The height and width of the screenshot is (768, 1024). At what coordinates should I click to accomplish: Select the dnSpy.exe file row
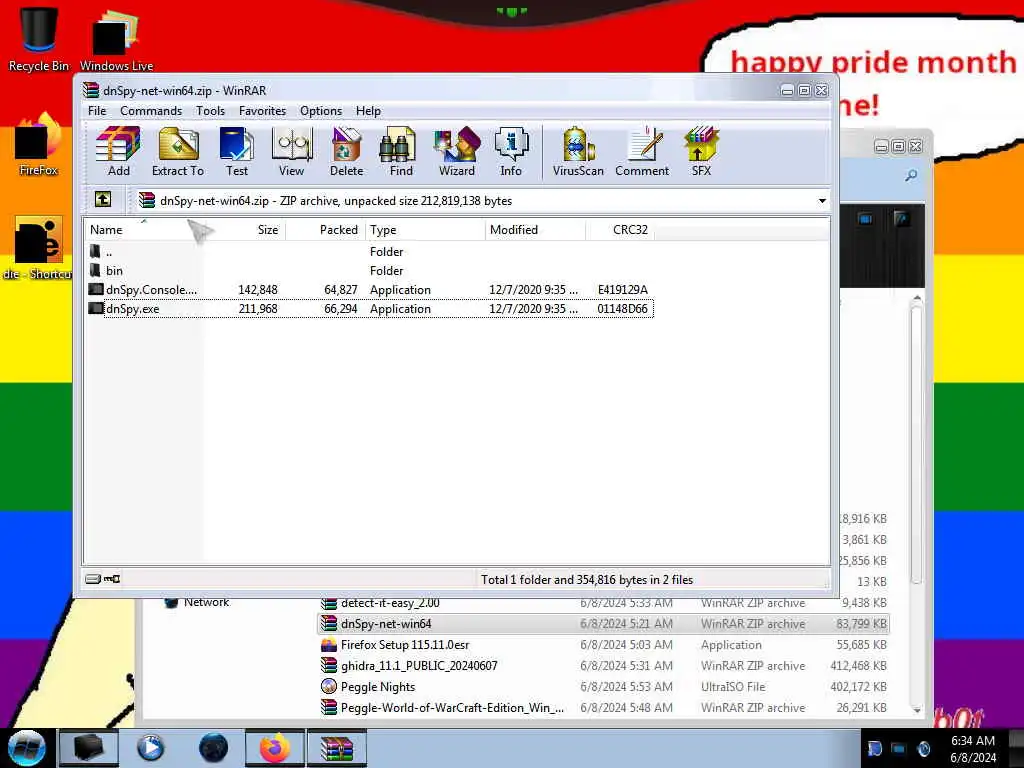pos(370,308)
